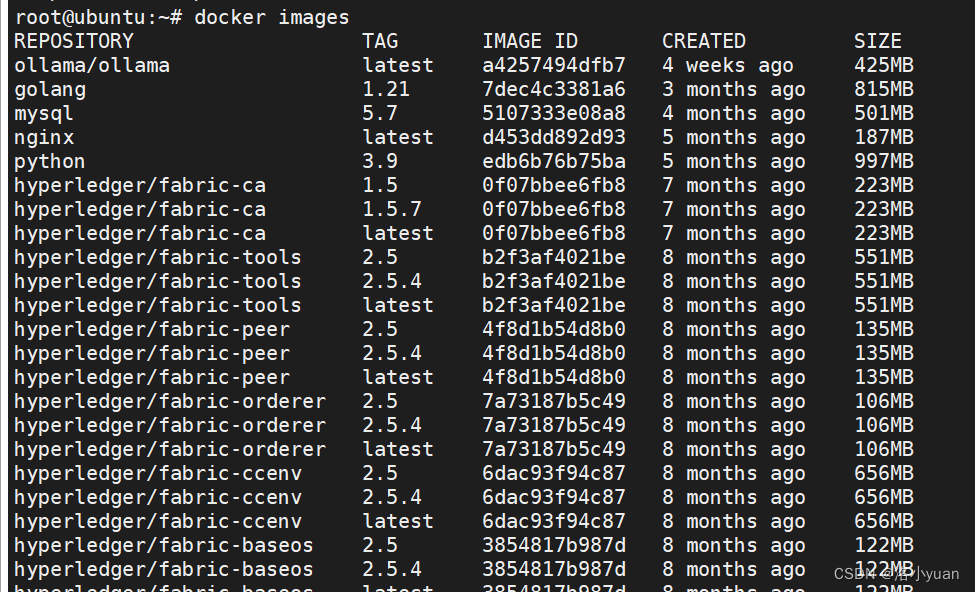Click the latest tag in nginx row
This screenshot has width=975, height=592.
pos(398,137)
